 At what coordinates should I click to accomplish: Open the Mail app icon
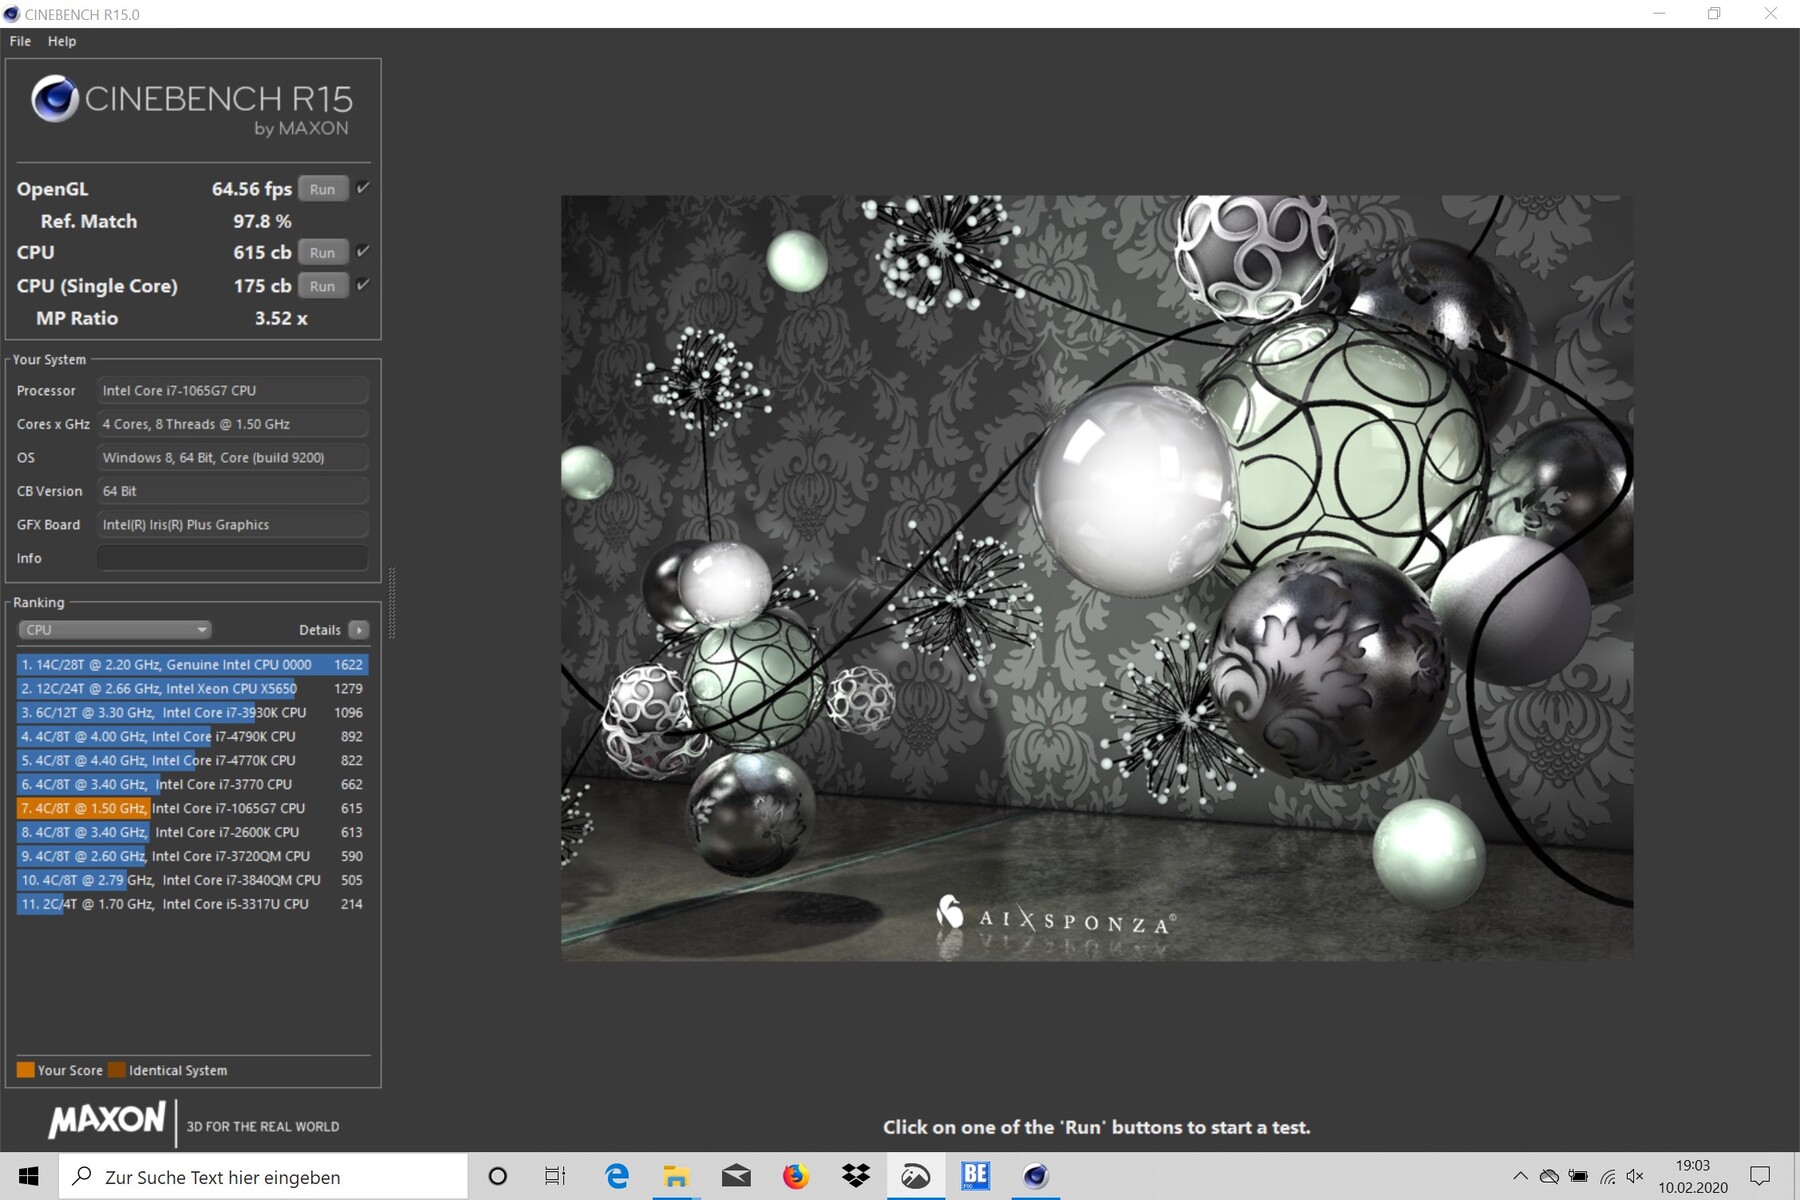point(736,1176)
